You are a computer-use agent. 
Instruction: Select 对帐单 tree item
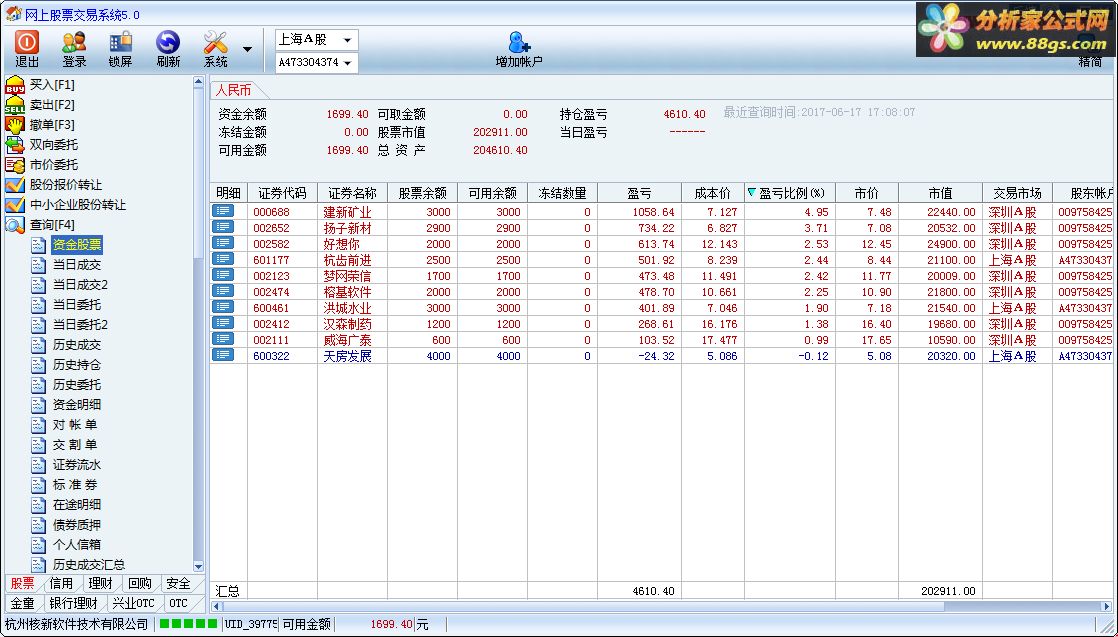click(75, 424)
